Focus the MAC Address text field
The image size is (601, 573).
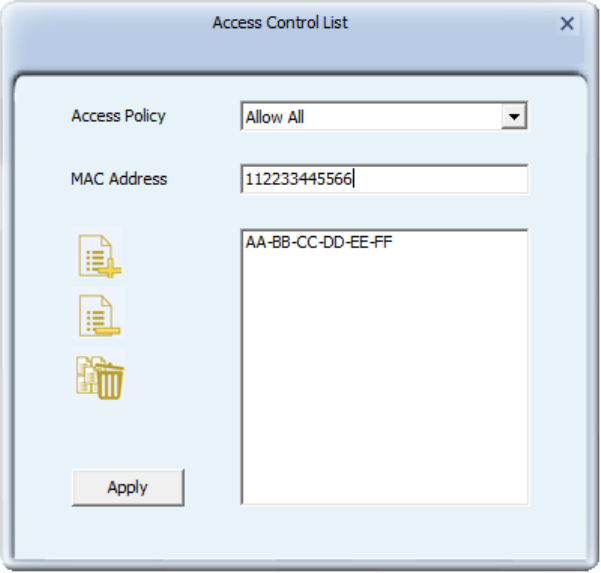click(384, 179)
